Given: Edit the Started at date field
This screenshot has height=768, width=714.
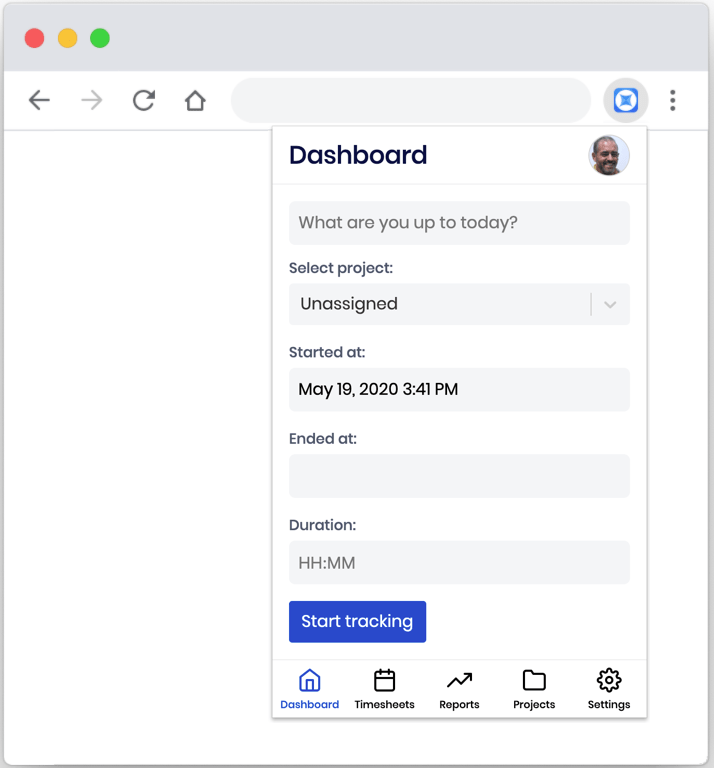Looking at the screenshot, I should pyautogui.click(x=459, y=389).
